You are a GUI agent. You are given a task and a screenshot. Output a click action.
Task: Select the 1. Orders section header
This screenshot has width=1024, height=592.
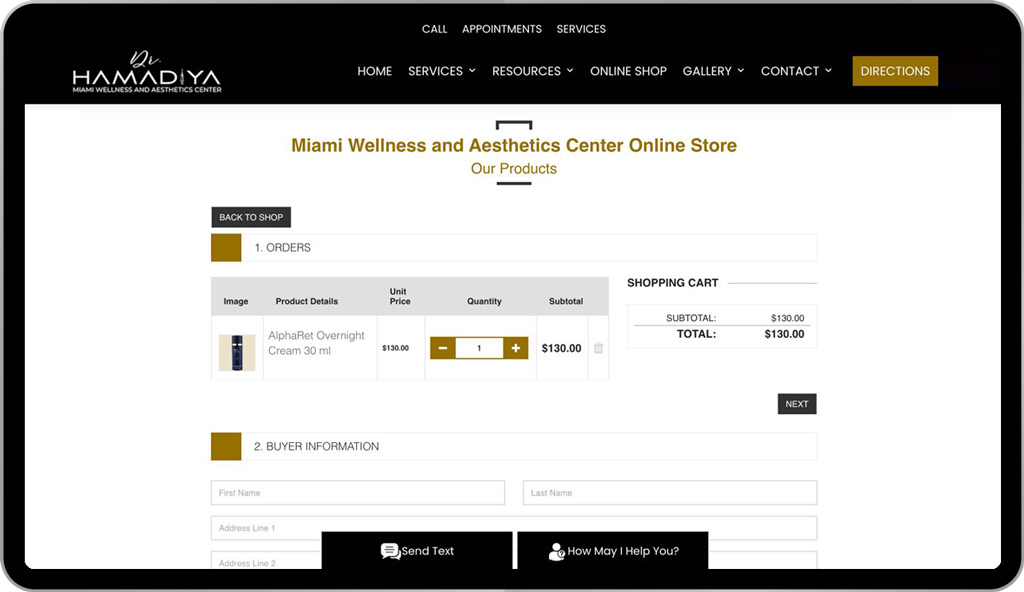click(514, 248)
